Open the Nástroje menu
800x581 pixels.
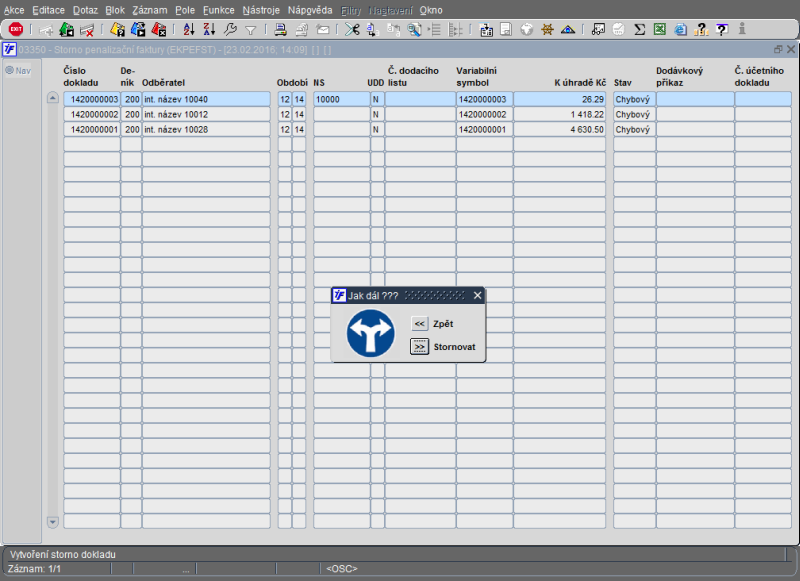point(261,9)
